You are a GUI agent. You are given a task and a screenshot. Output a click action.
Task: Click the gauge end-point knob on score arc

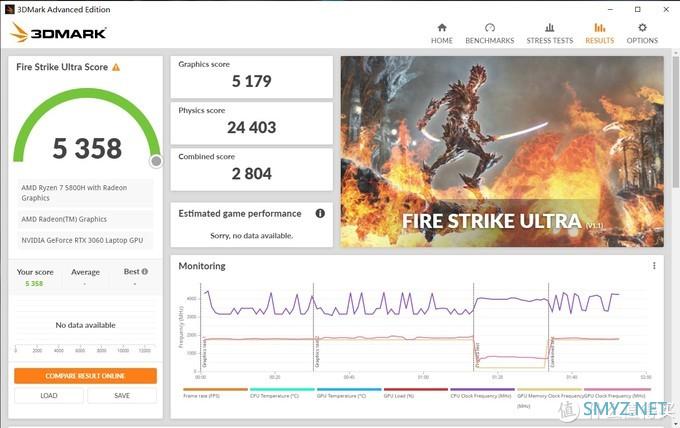(x=156, y=161)
